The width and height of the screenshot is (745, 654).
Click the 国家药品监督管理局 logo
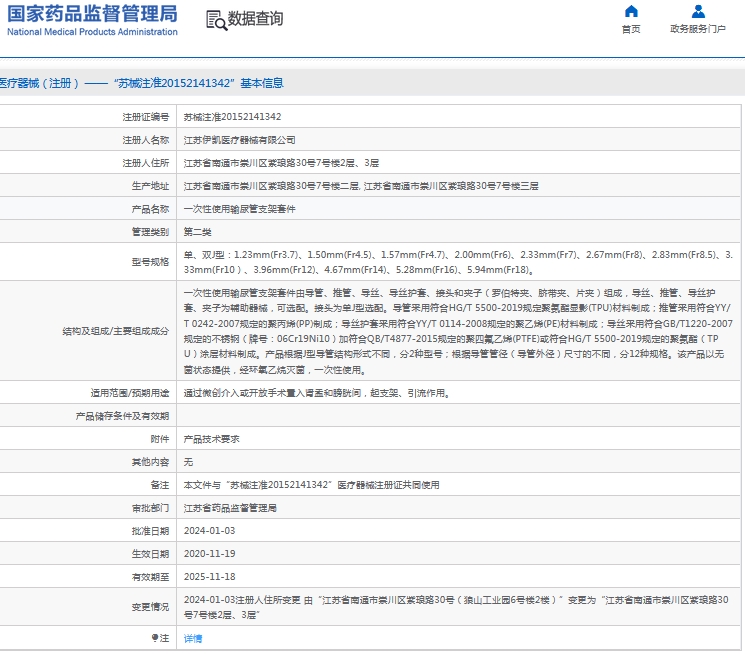tap(92, 20)
